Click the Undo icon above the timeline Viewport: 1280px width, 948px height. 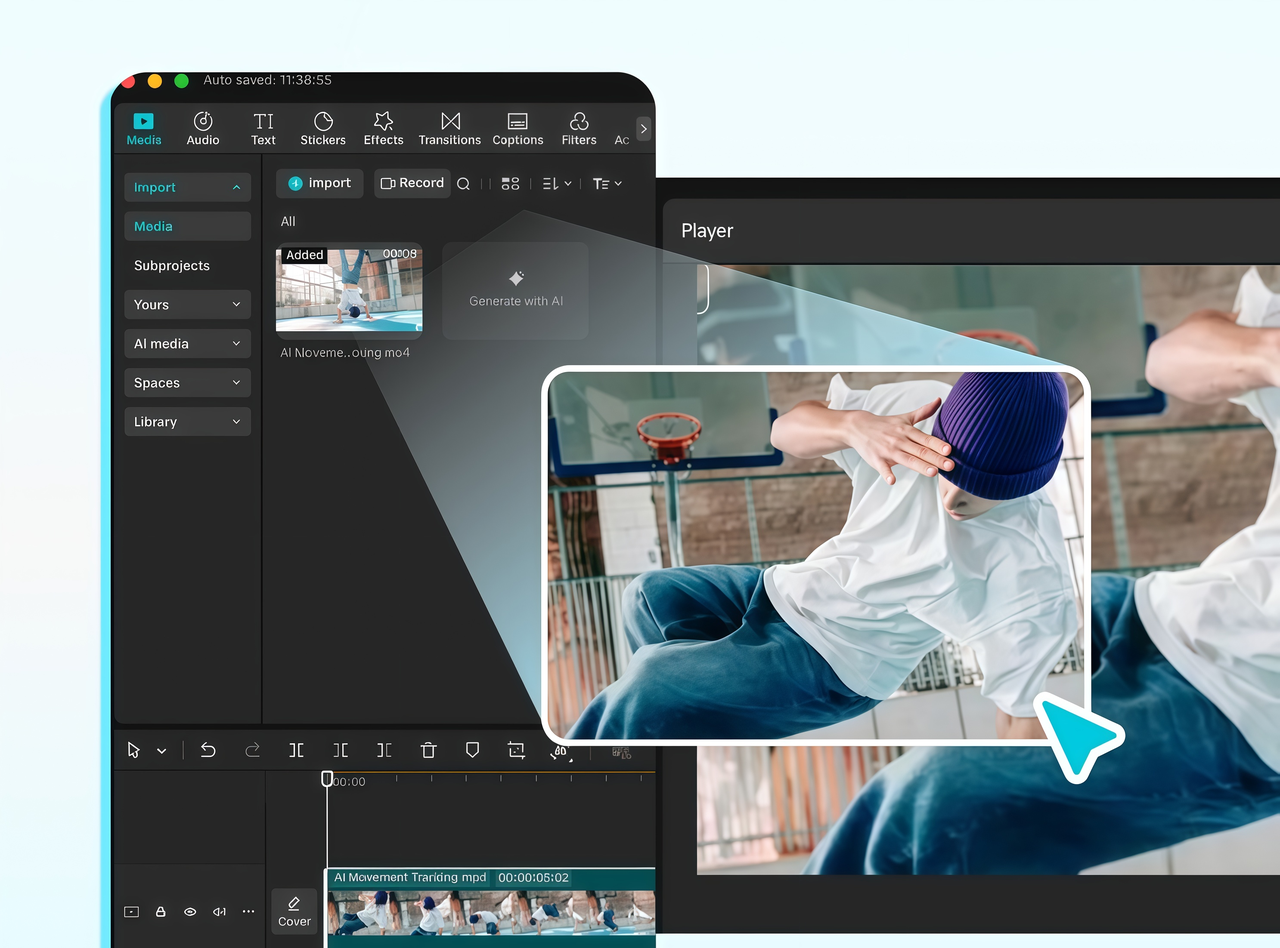pos(208,750)
